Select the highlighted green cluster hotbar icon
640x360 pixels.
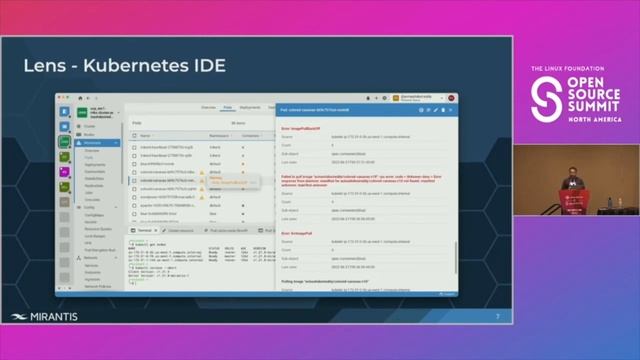coord(64,142)
